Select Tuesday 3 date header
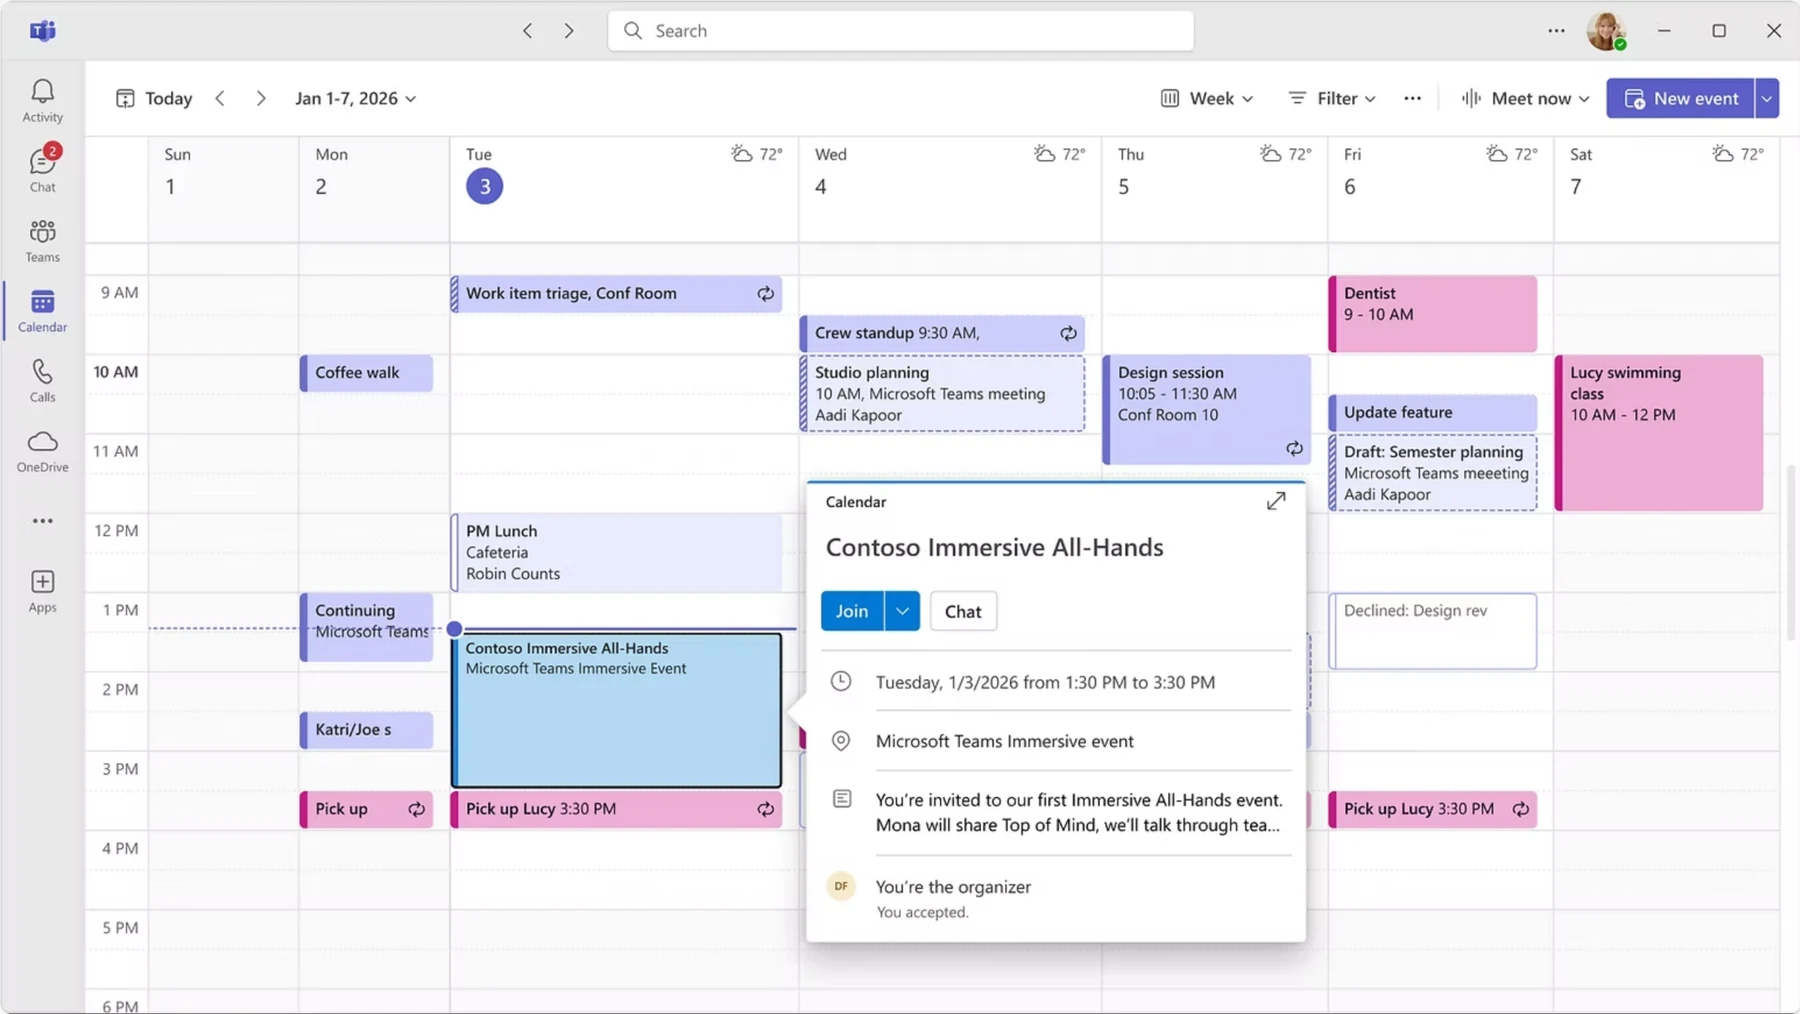Viewport: 1800px width, 1014px height. (484, 186)
